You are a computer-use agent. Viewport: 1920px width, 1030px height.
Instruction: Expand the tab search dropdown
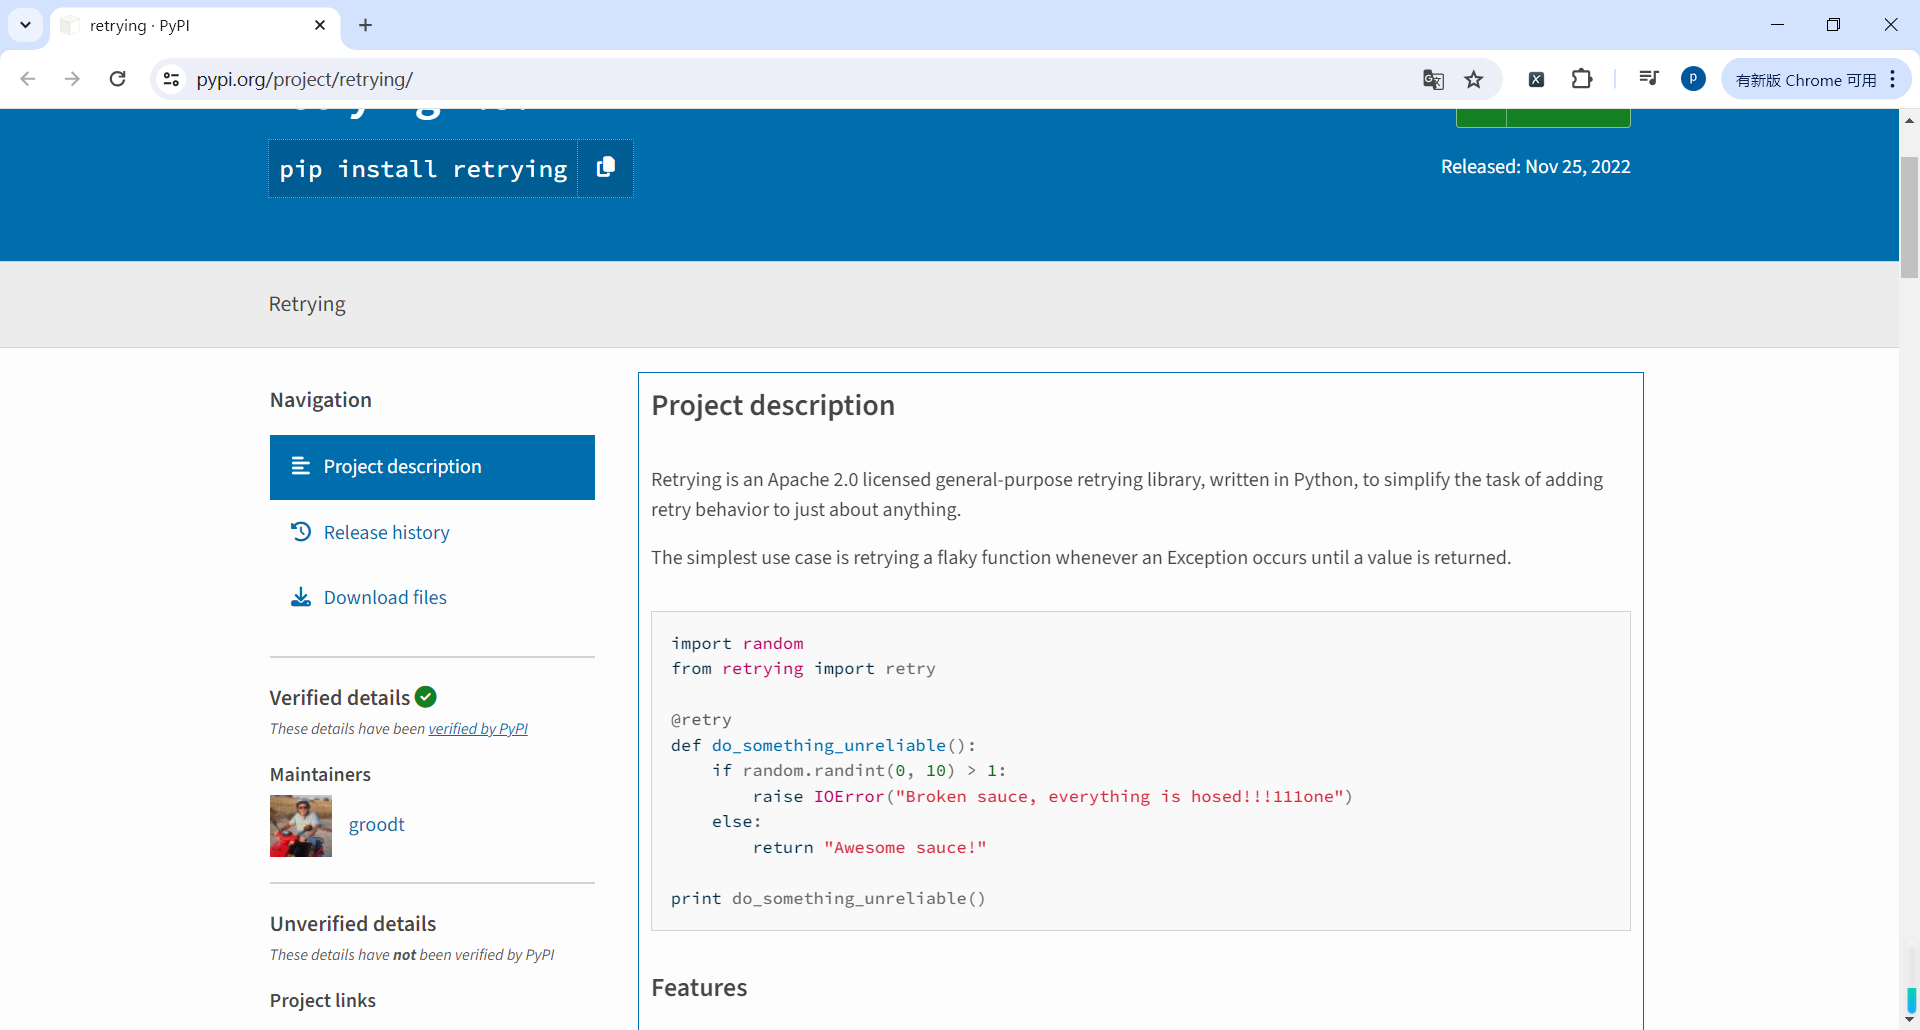[25, 25]
